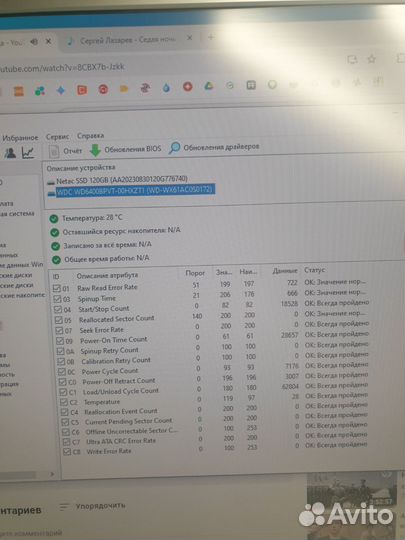Screen dimensions: 405x540
Task: Open the Избранное menu
Action: pyautogui.click(x=20, y=138)
